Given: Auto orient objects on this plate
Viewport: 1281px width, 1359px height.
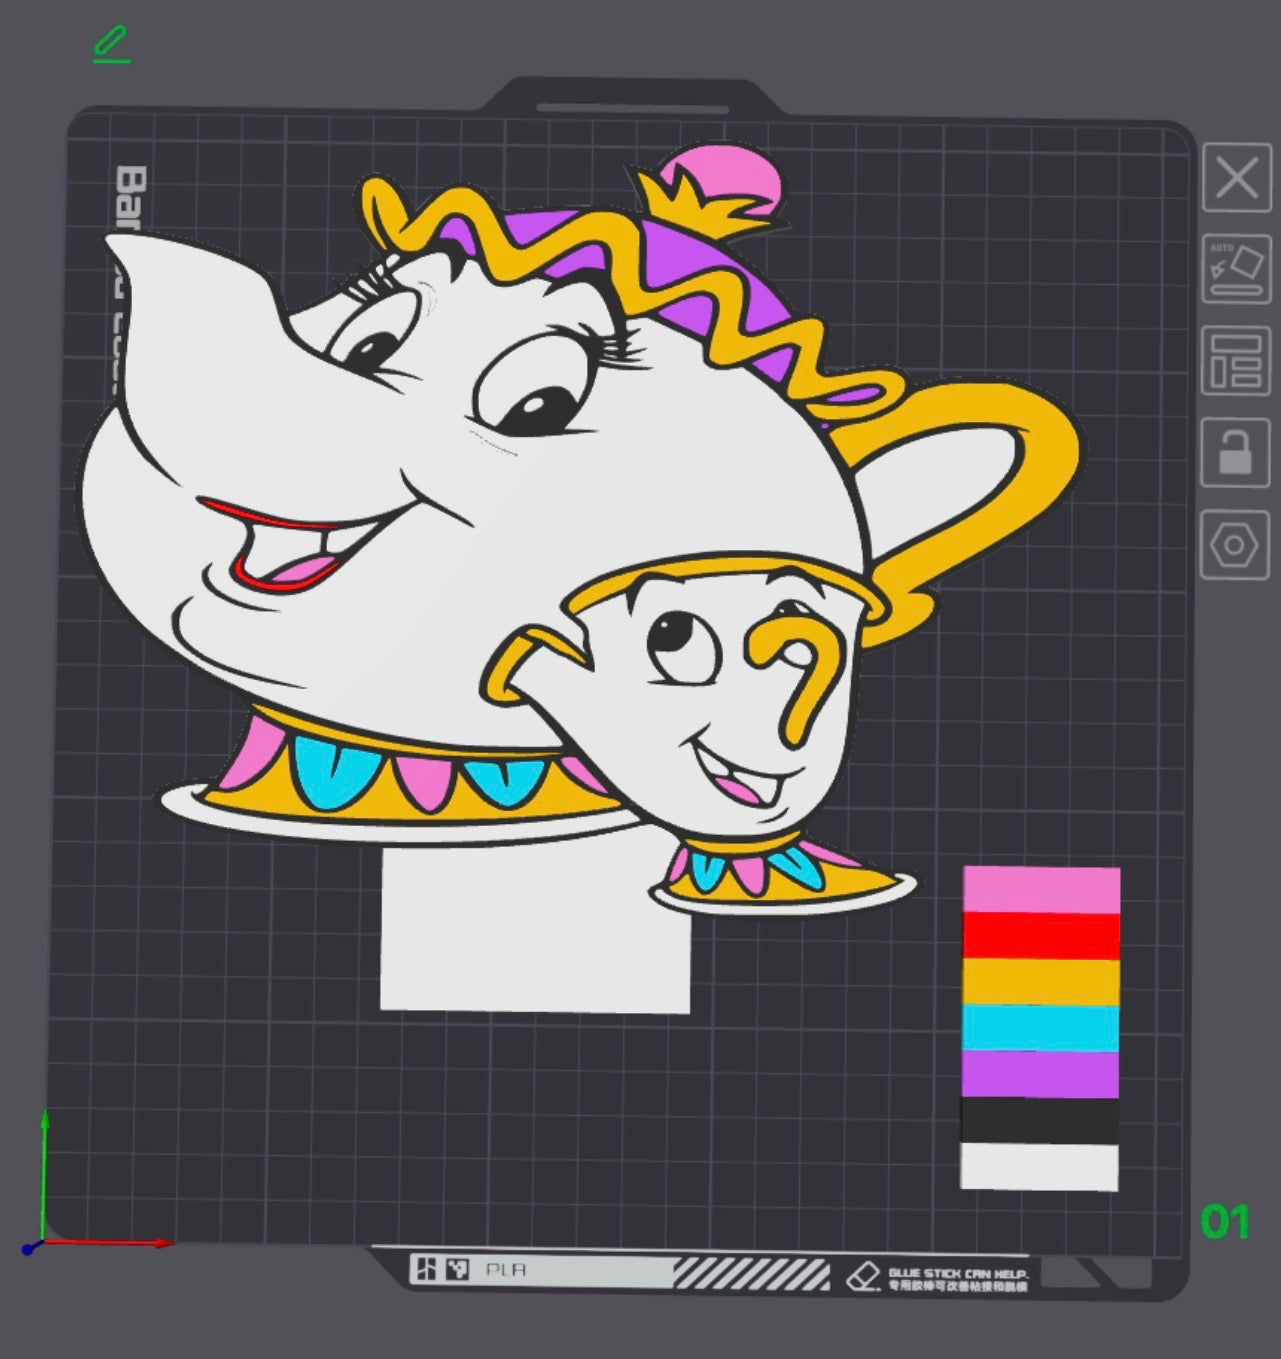Looking at the screenshot, I should [x=1237, y=269].
